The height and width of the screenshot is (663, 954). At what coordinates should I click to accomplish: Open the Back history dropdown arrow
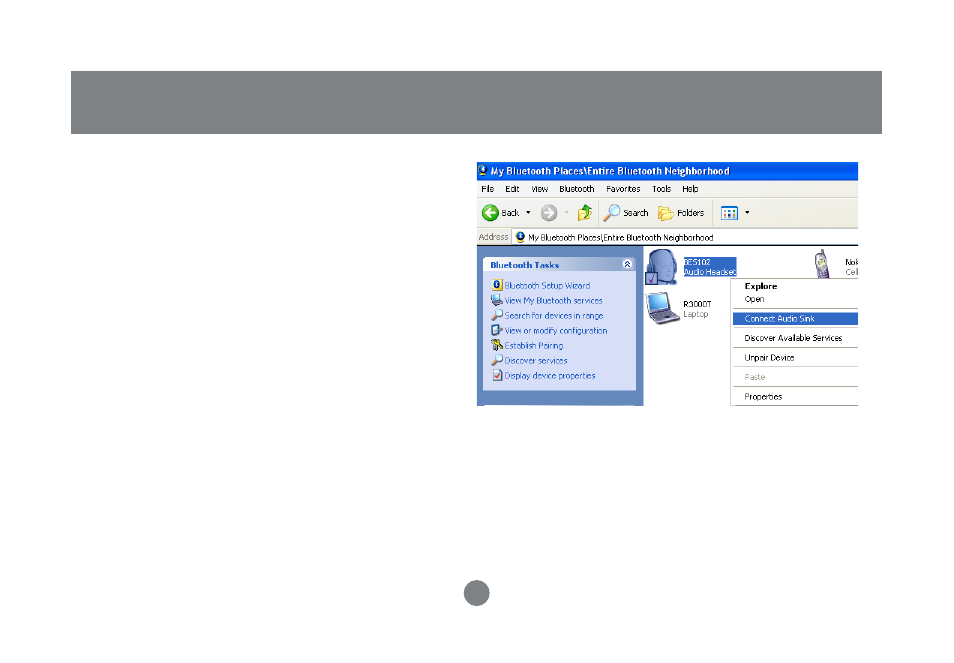point(528,213)
